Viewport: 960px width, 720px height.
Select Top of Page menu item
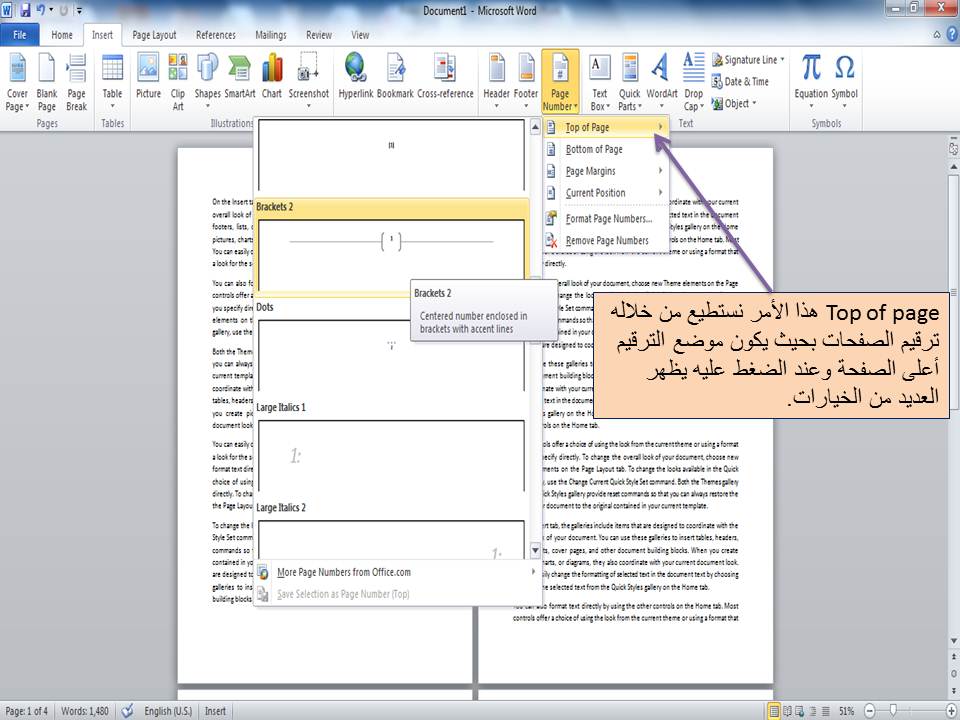point(606,127)
